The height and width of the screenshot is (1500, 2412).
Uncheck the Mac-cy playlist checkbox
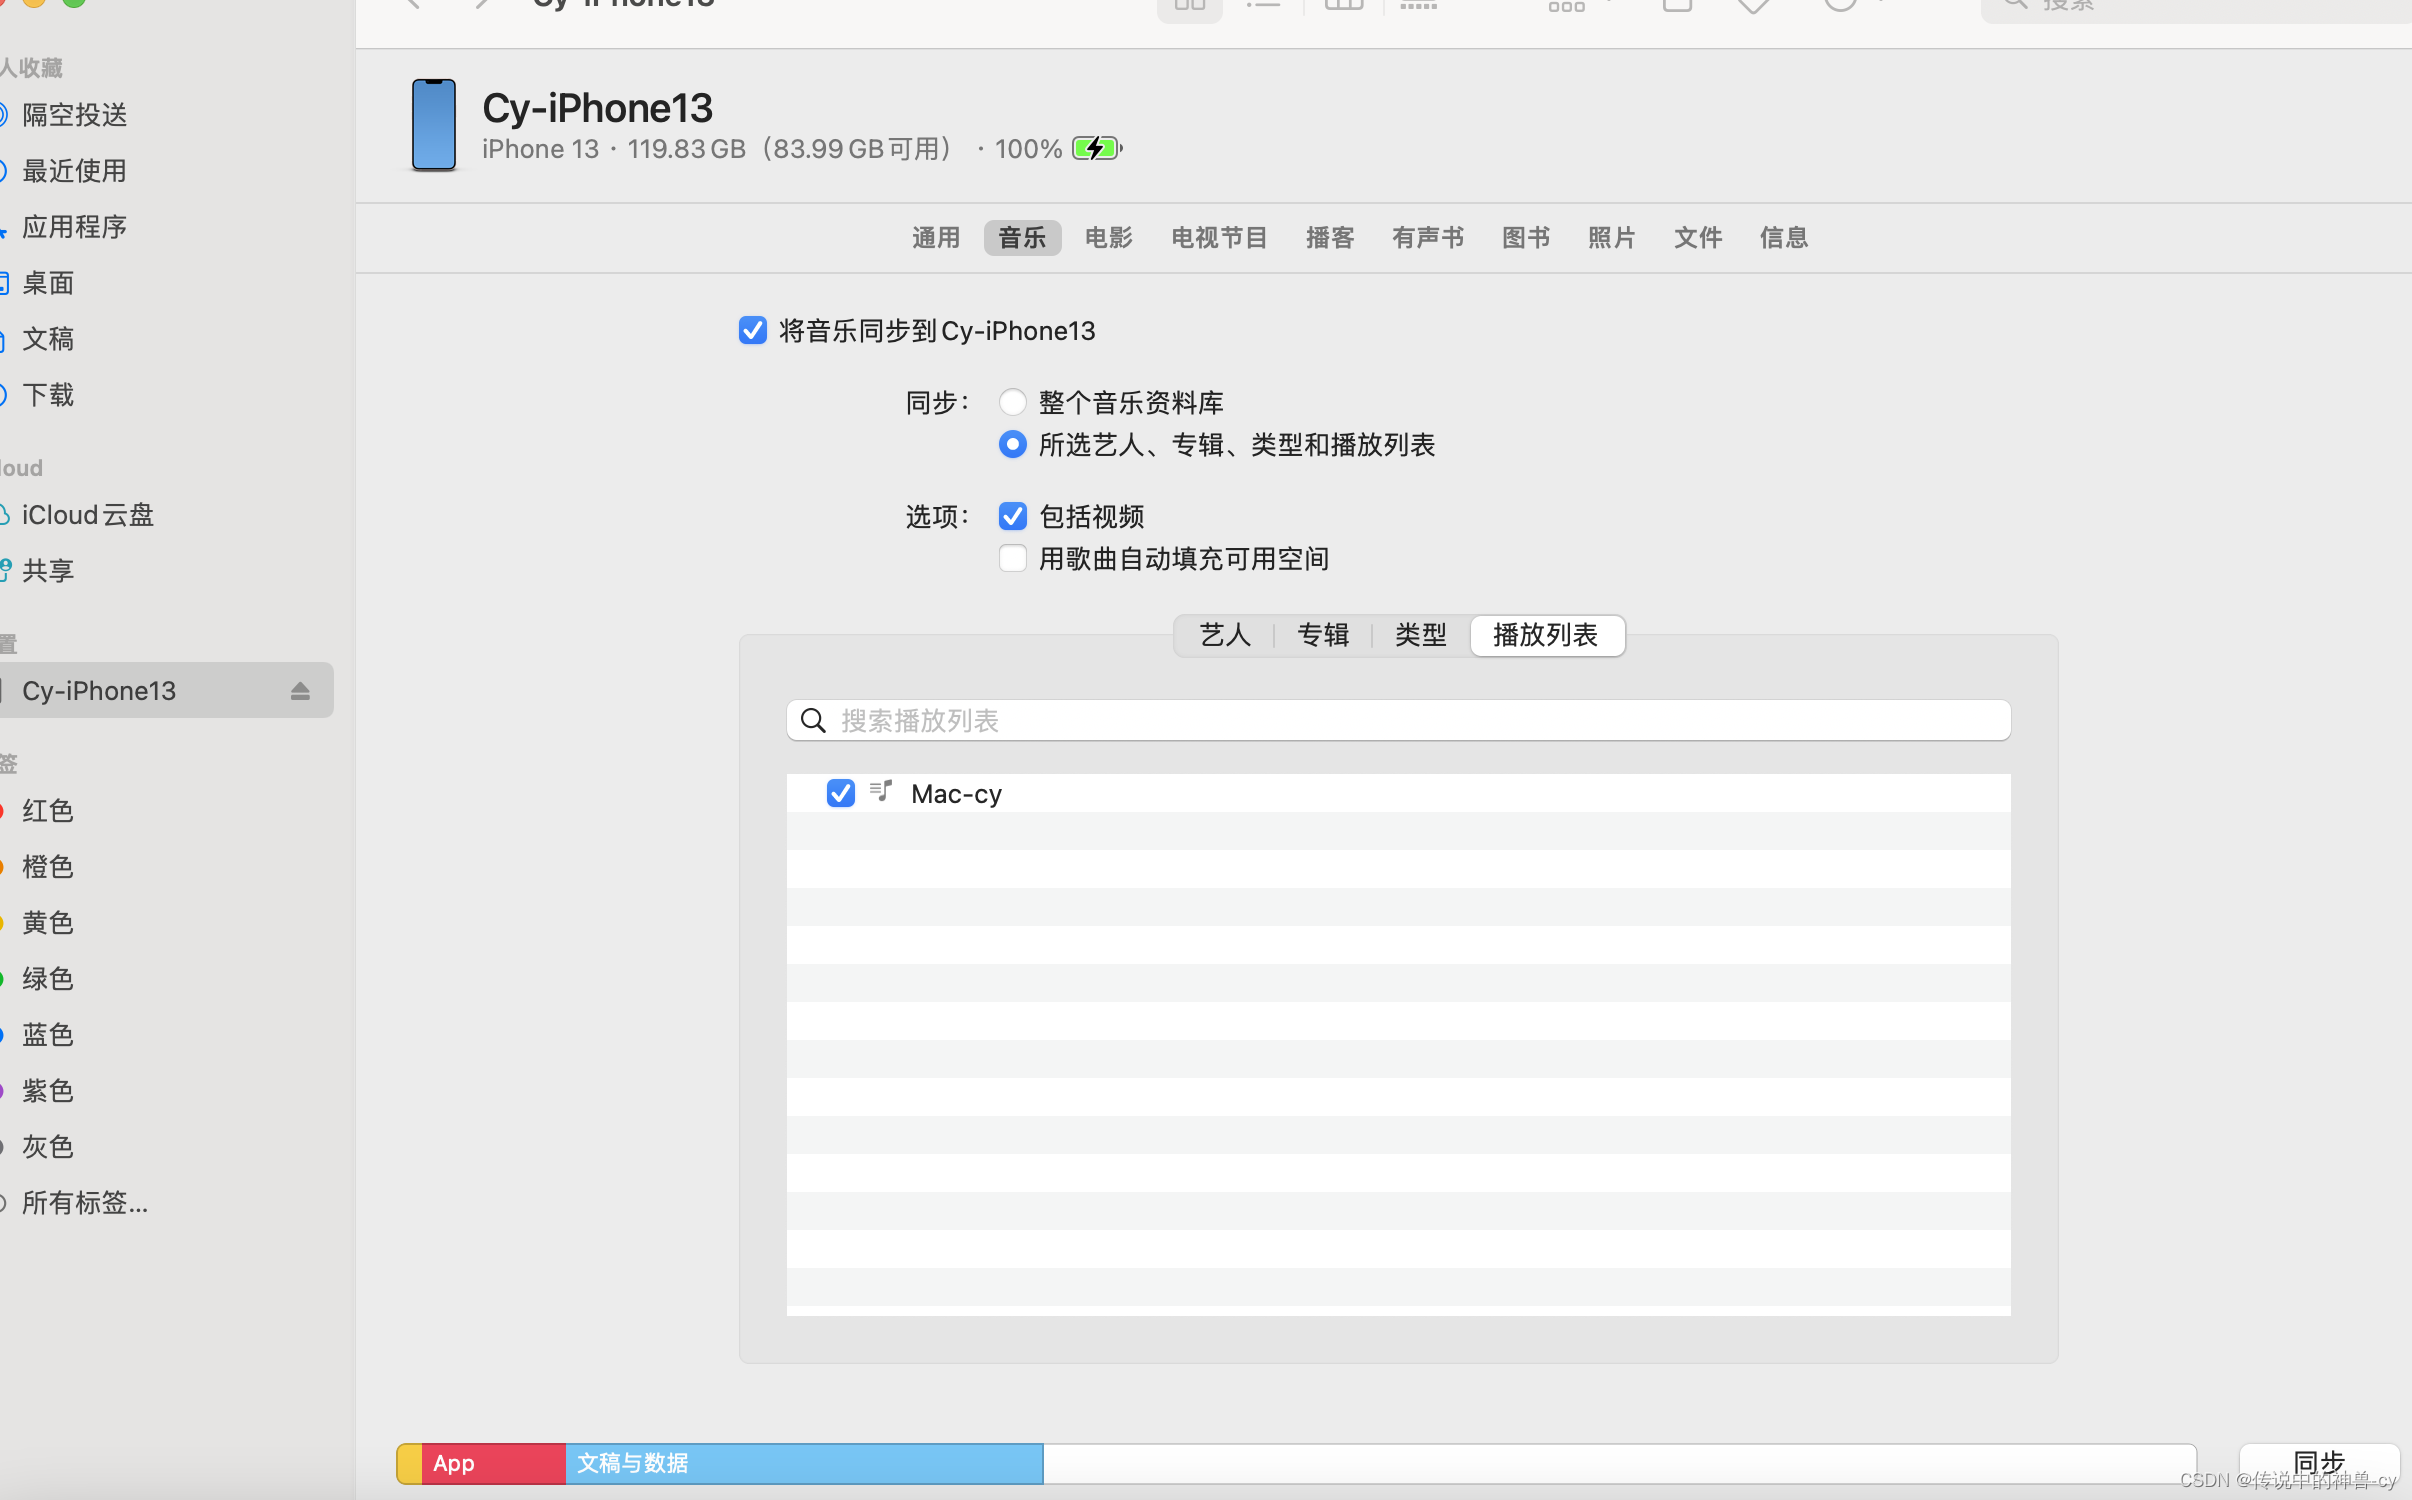pyautogui.click(x=841, y=794)
